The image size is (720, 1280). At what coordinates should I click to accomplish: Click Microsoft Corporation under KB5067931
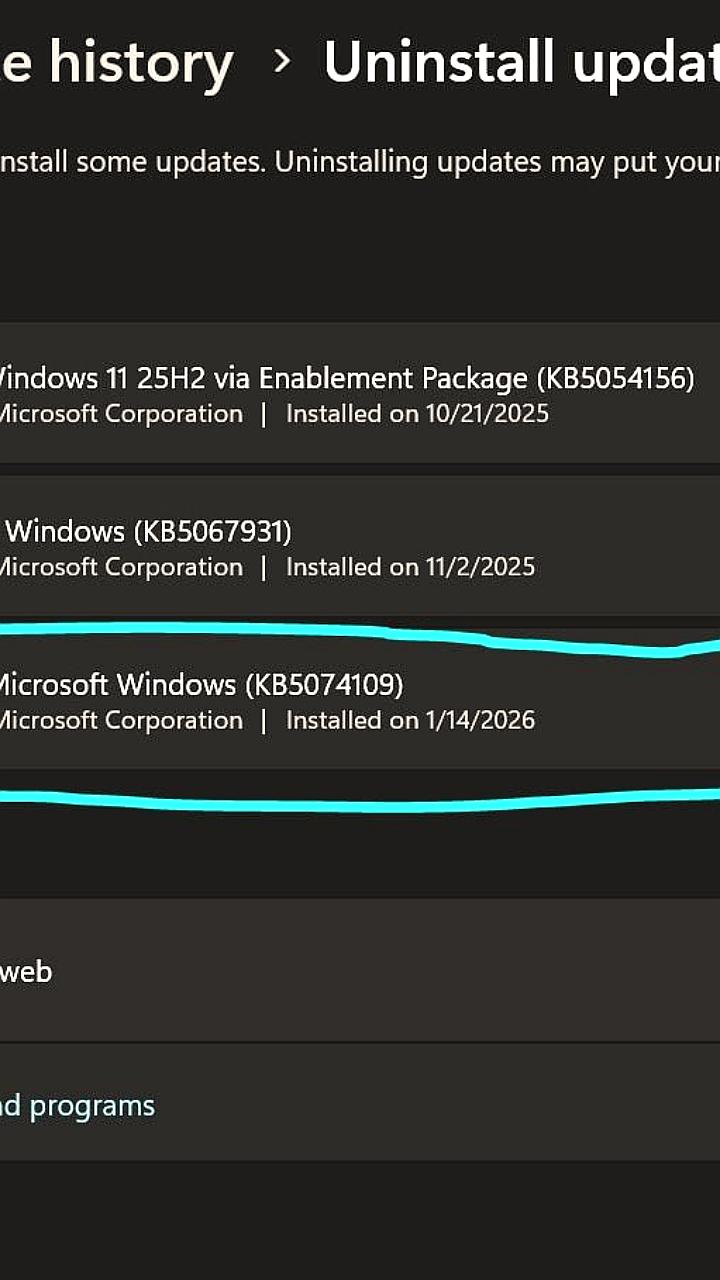click(120, 566)
